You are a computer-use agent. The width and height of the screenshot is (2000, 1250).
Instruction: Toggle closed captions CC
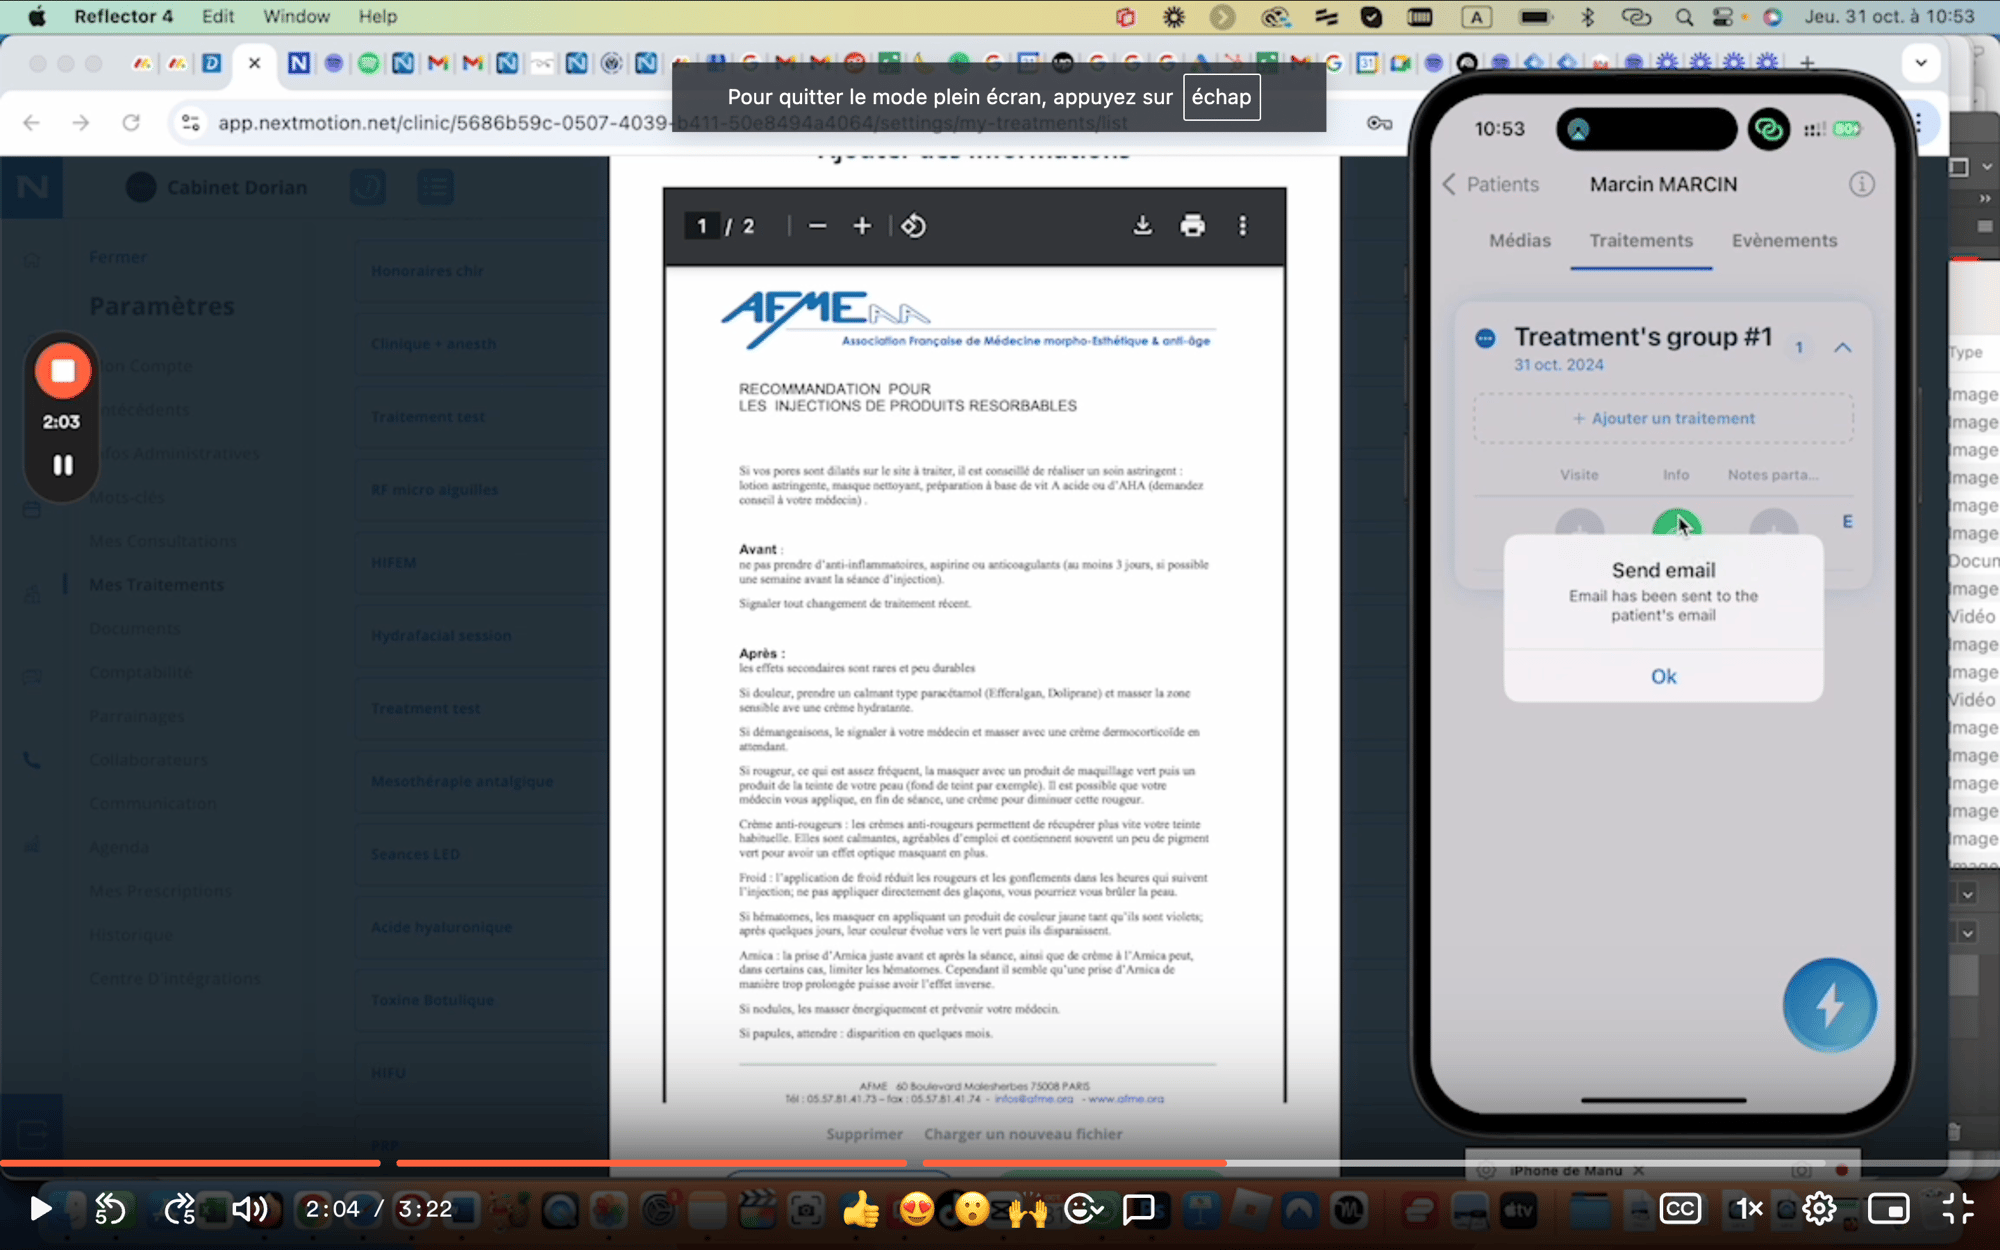1680,1208
